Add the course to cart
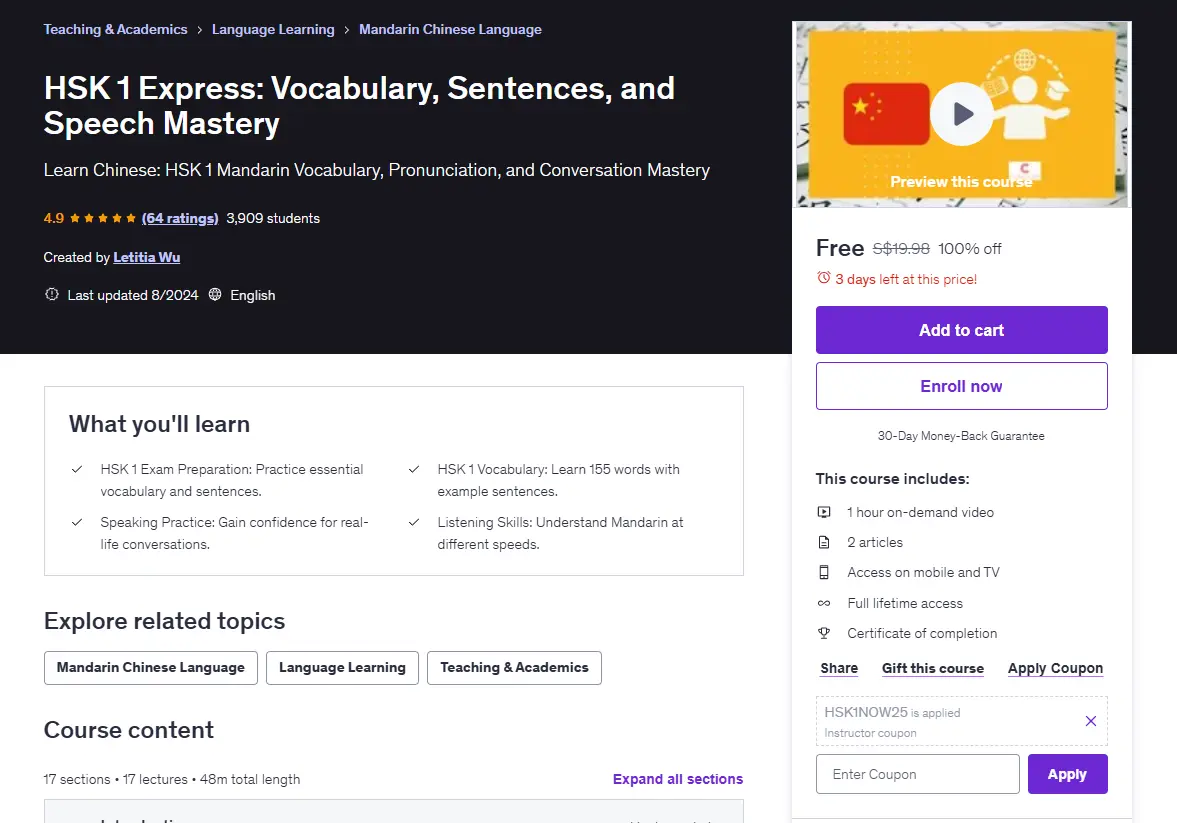This screenshot has width=1177, height=823. pyautogui.click(x=962, y=330)
